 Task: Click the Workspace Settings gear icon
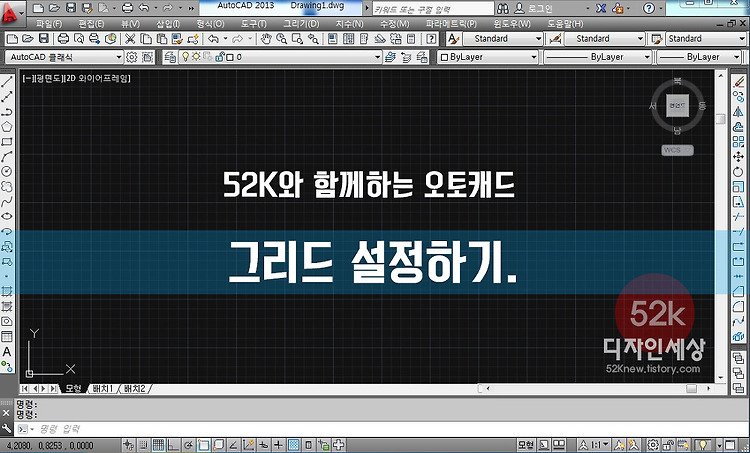(x=132, y=57)
